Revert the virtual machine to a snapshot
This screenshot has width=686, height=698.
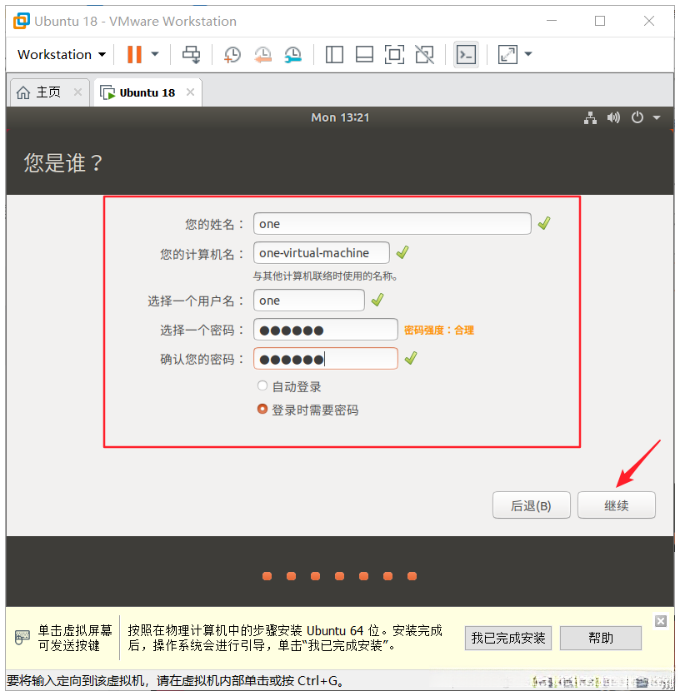click(x=263, y=55)
